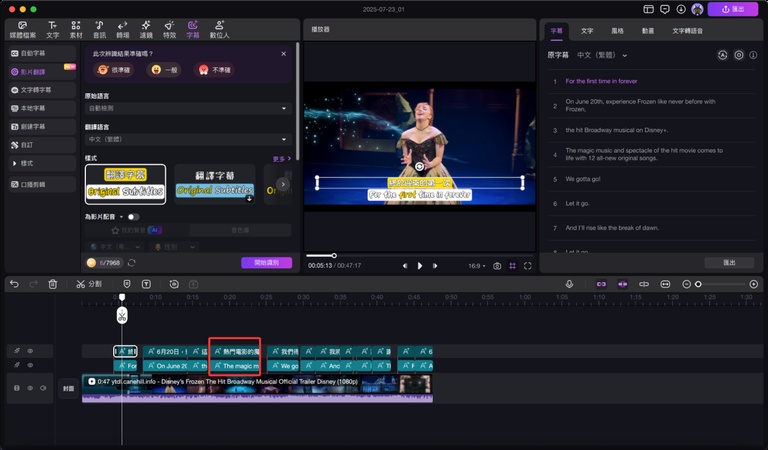Open the 原始語言 source language dropdown
This screenshot has height=450, width=768.
click(188, 108)
